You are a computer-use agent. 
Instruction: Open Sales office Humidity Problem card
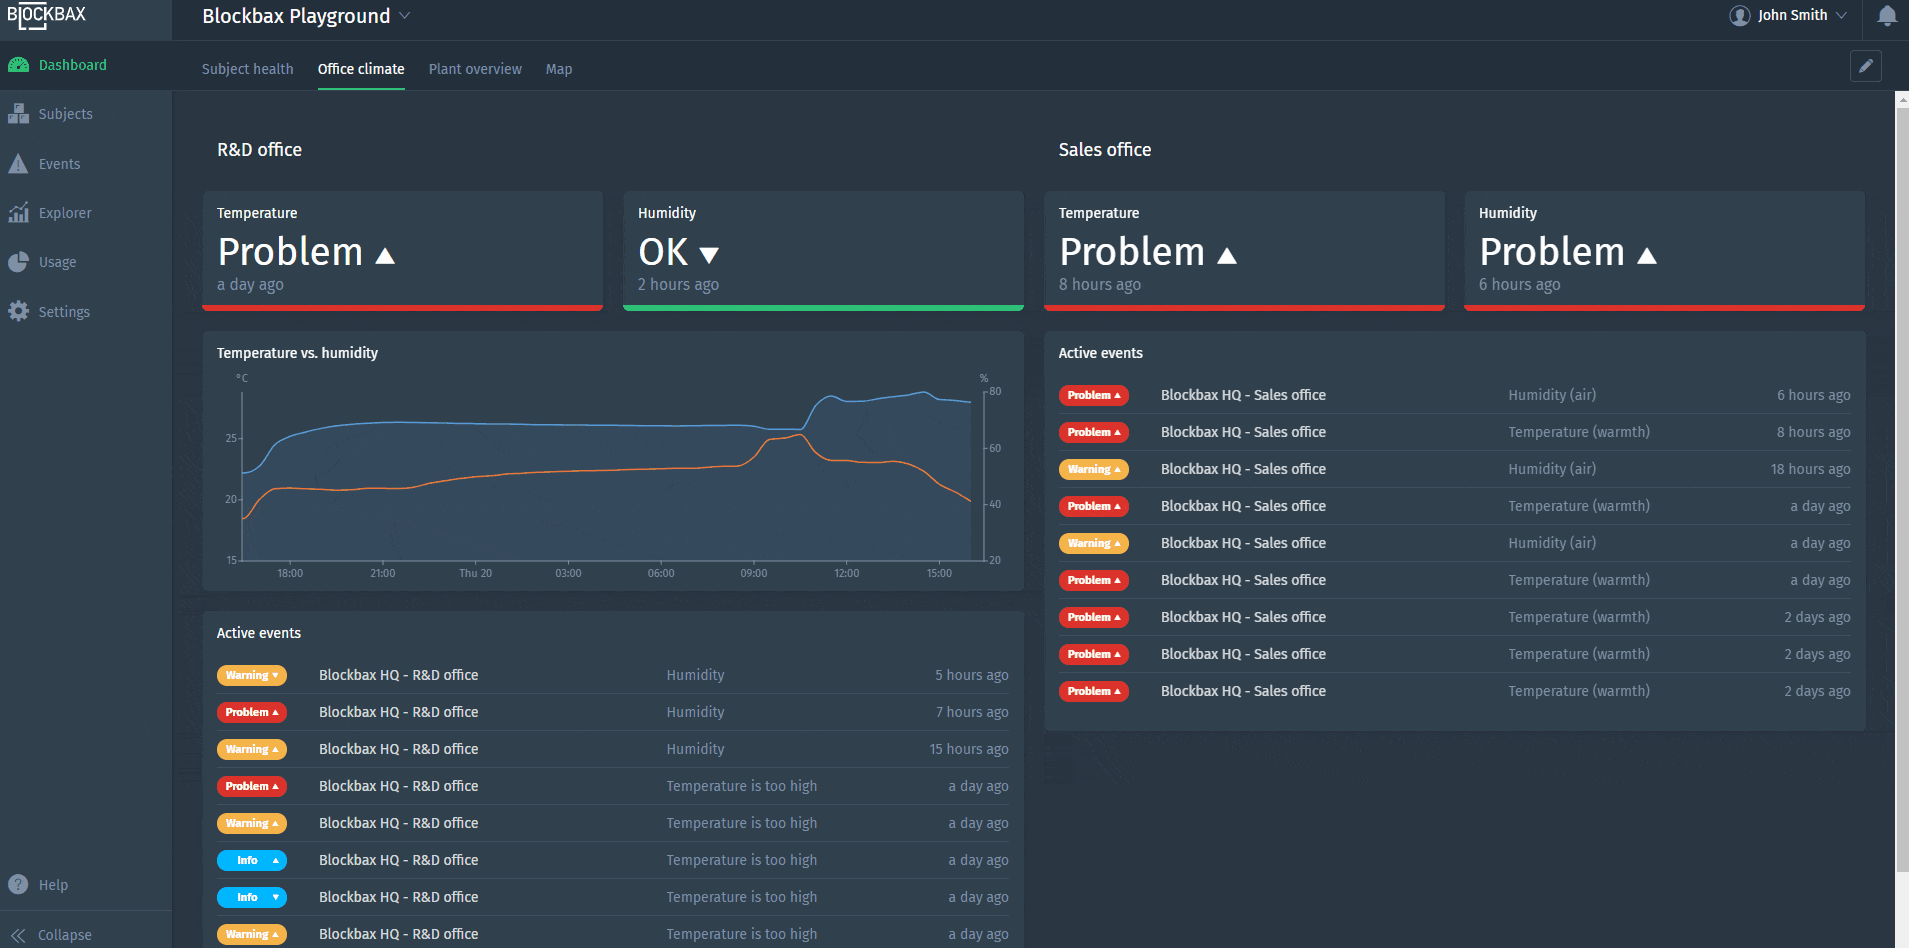click(1664, 250)
